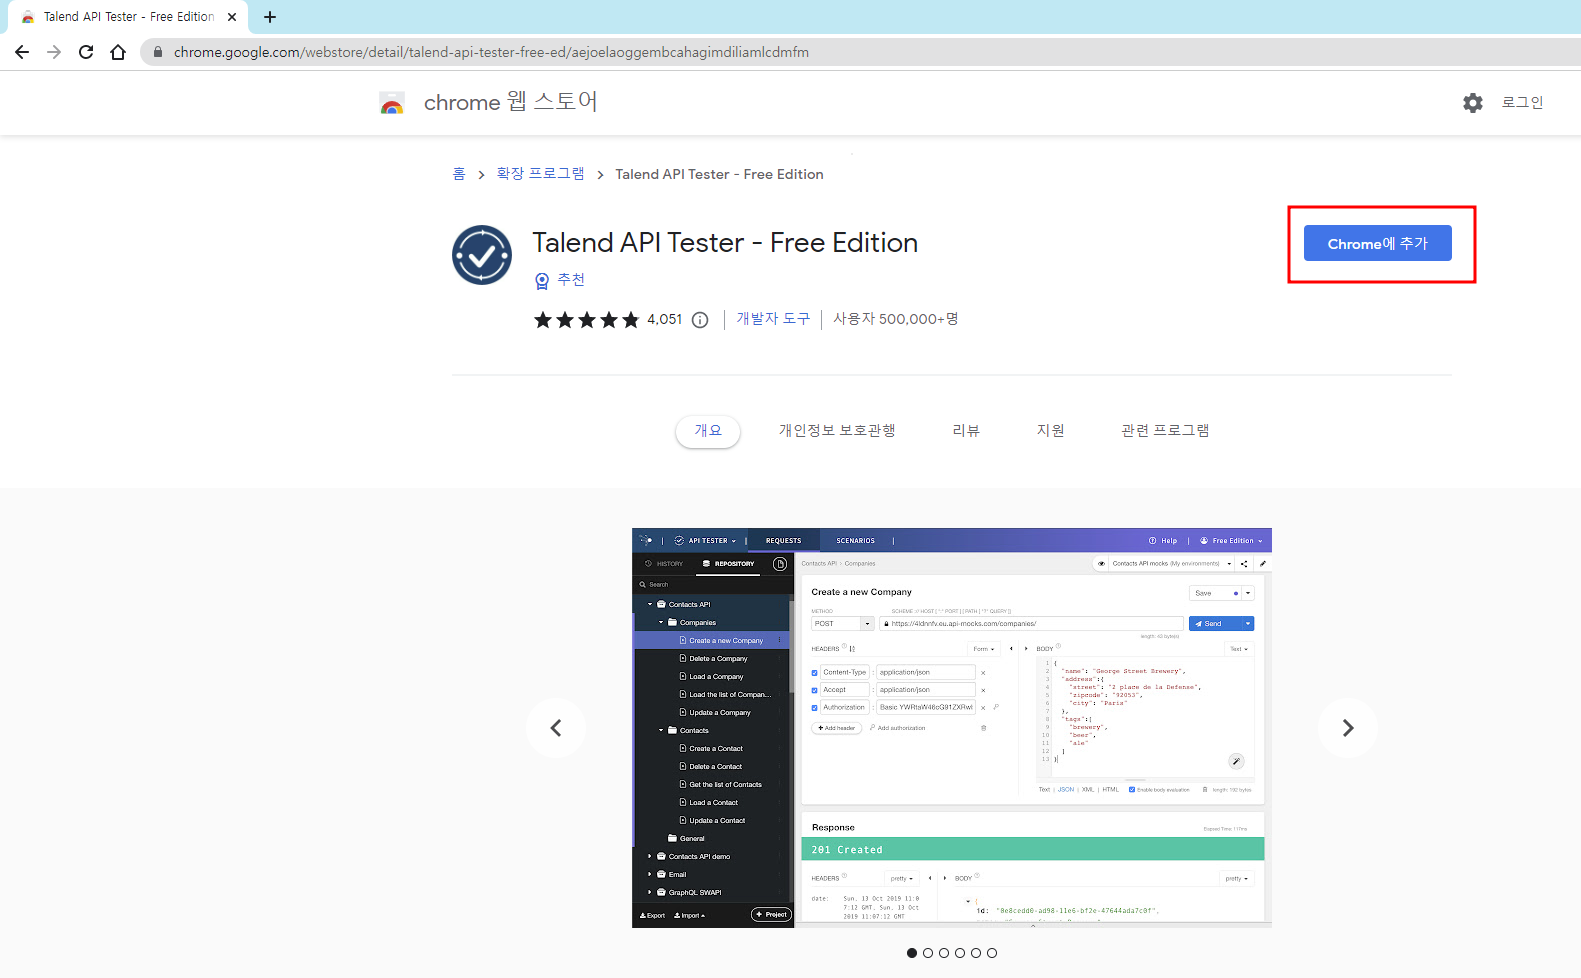The height and width of the screenshot is (978, 1581).
Task: Click the address bar URL
Action: 491,52
